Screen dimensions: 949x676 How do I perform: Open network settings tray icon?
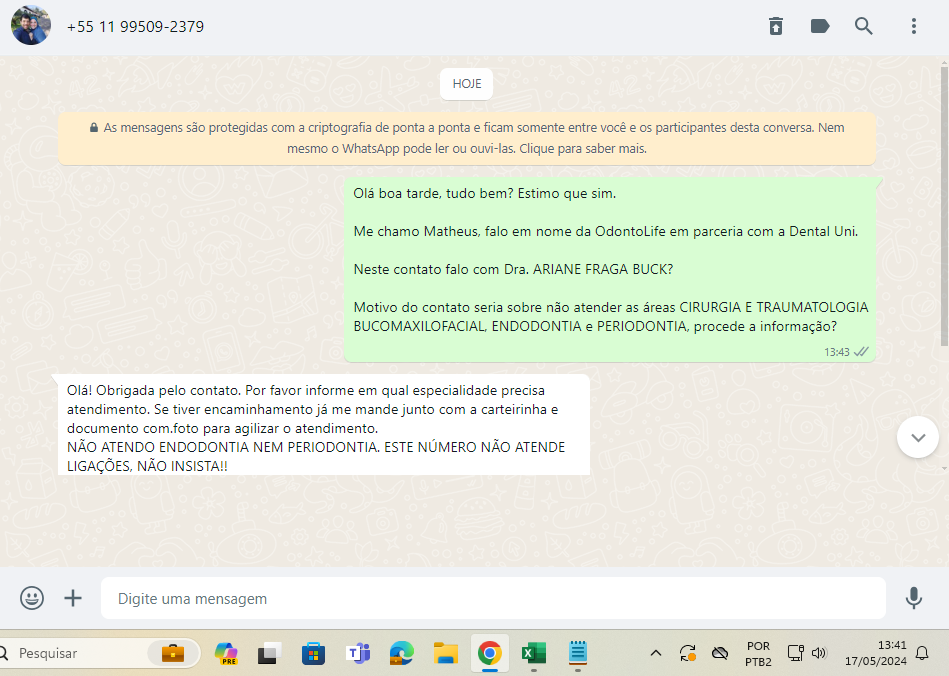tap(795, 653)
